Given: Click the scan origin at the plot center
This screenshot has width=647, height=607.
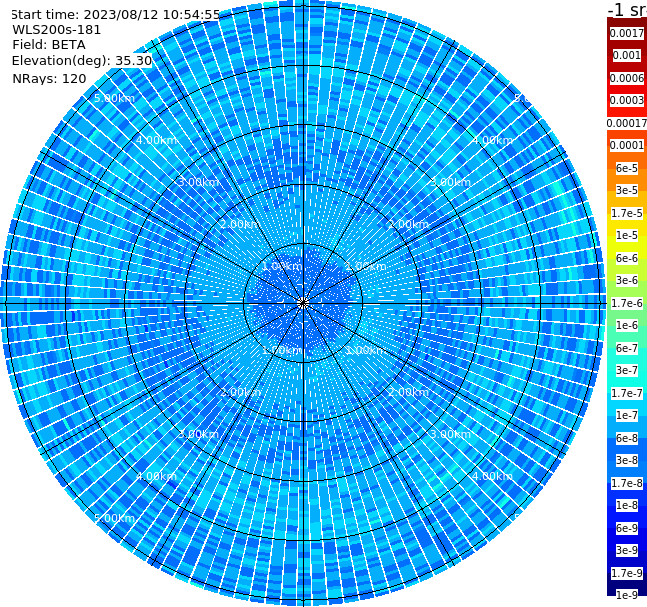Looking at the screenshot, I should tap(303, 303).
